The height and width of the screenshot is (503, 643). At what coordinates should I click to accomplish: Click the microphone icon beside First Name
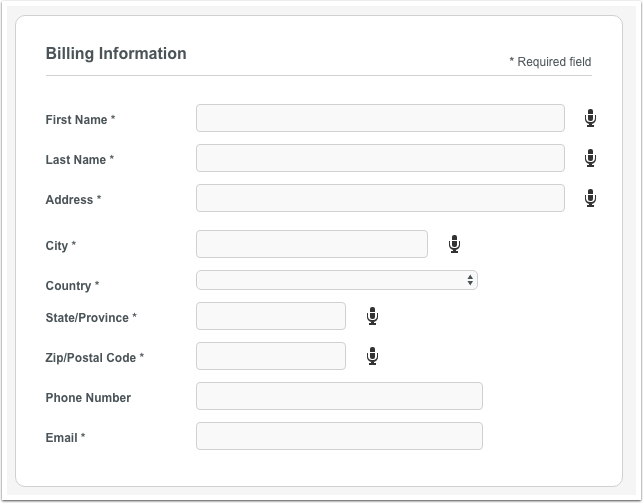[590, 118]
